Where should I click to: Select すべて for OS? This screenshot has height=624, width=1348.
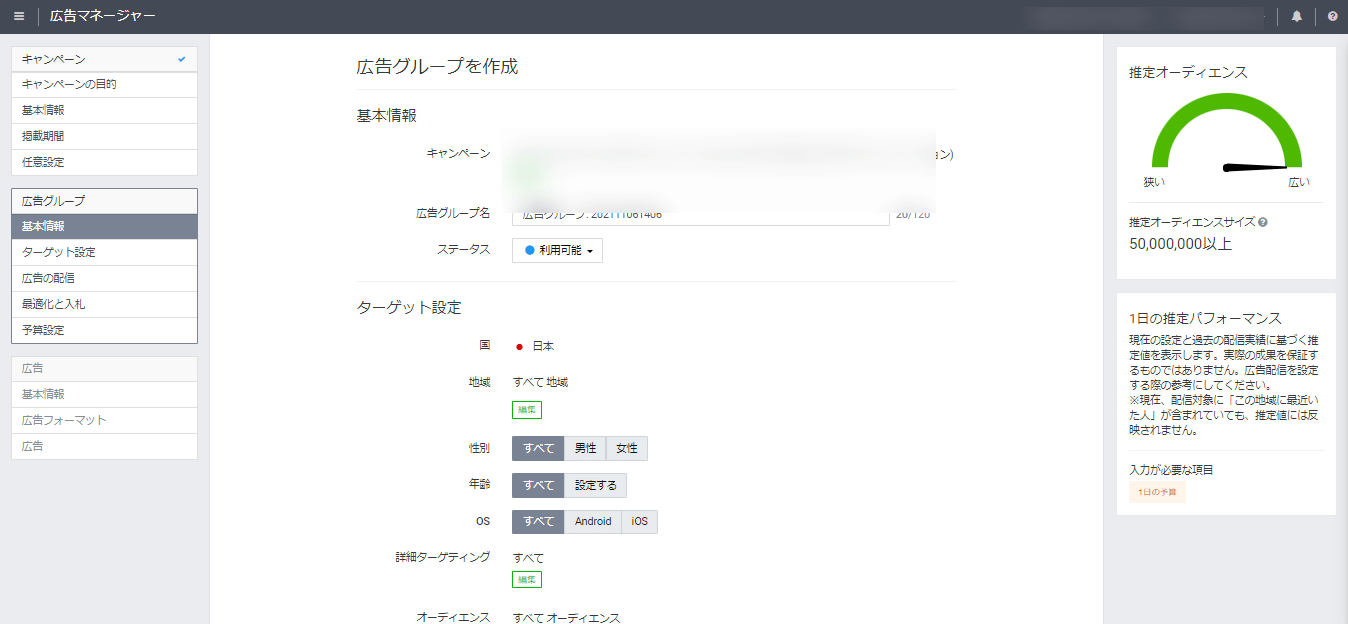538,521
